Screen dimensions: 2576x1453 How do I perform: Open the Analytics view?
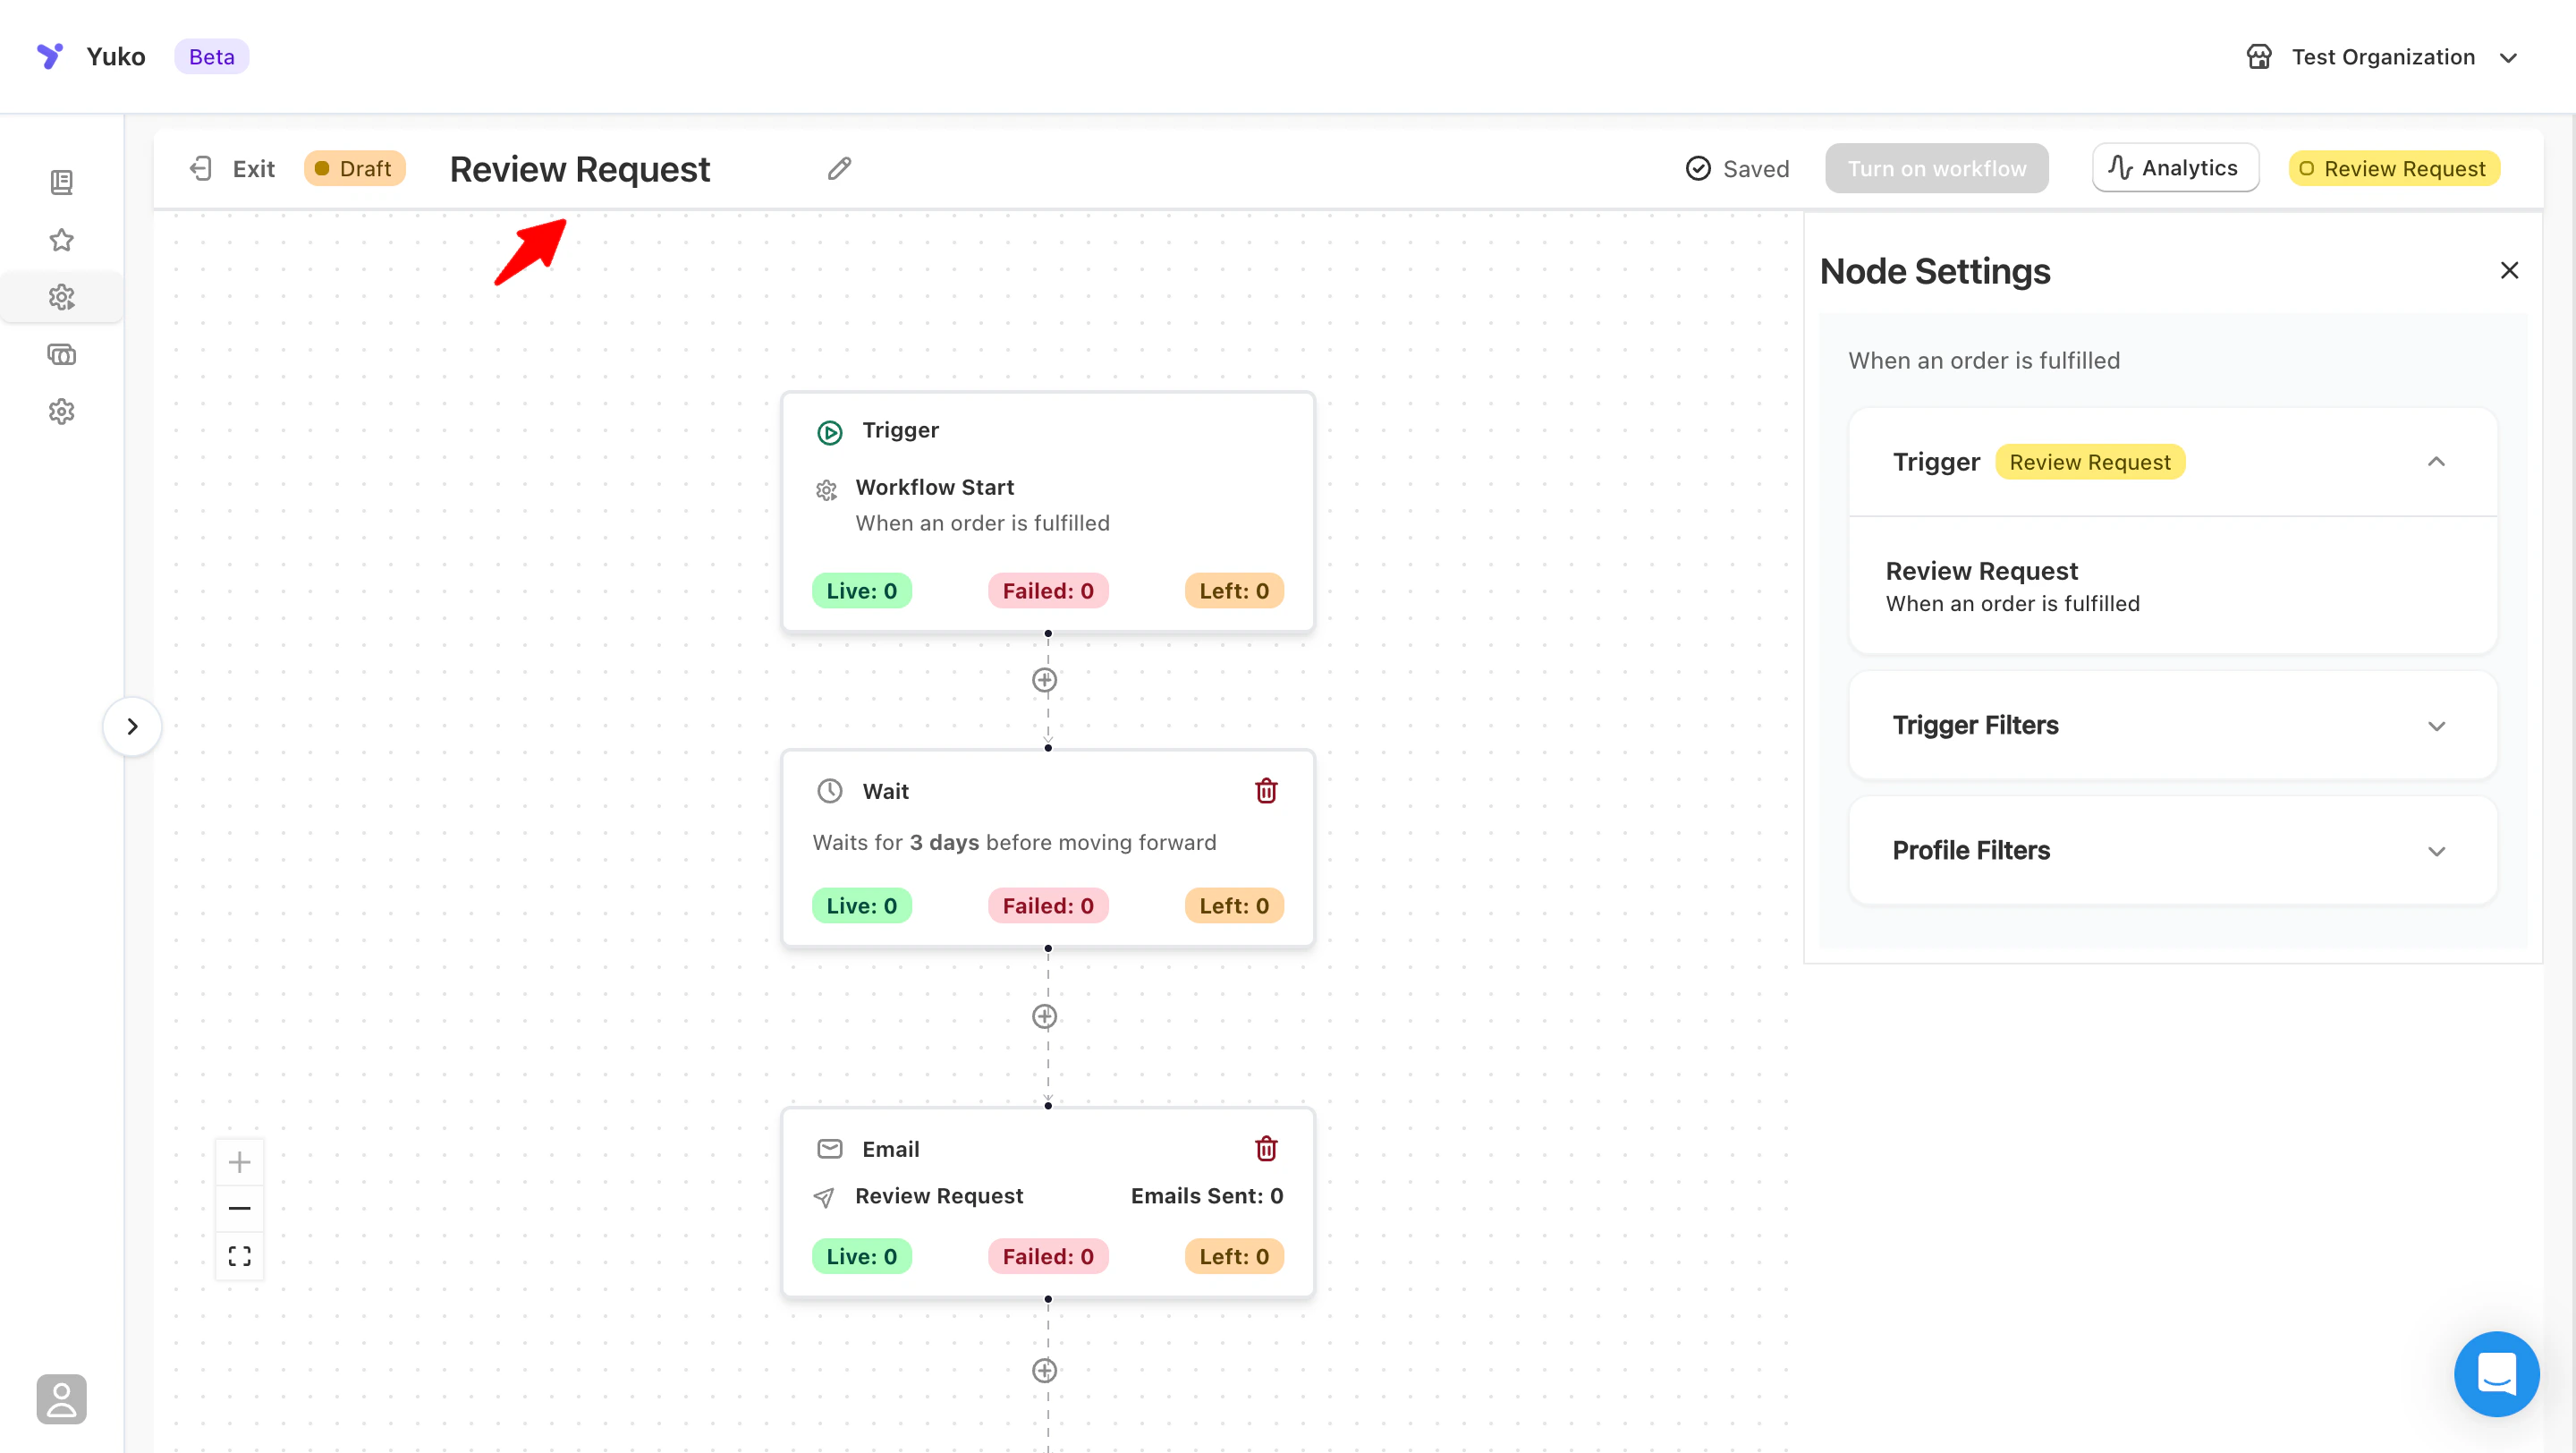click(x=2175, y=168)
